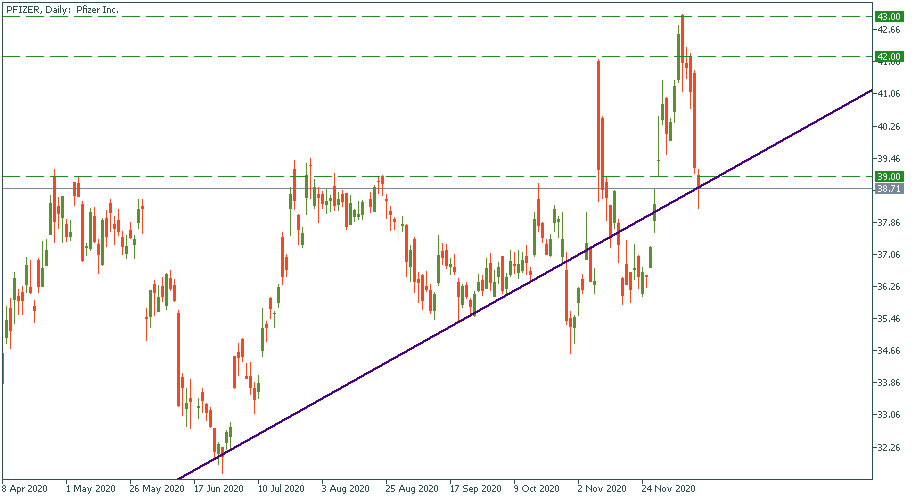Image resolution: width=915 pixels, height=500 pixels.
Task: Click the 9 Oct 2020 date label
Action: pos(536,490)
